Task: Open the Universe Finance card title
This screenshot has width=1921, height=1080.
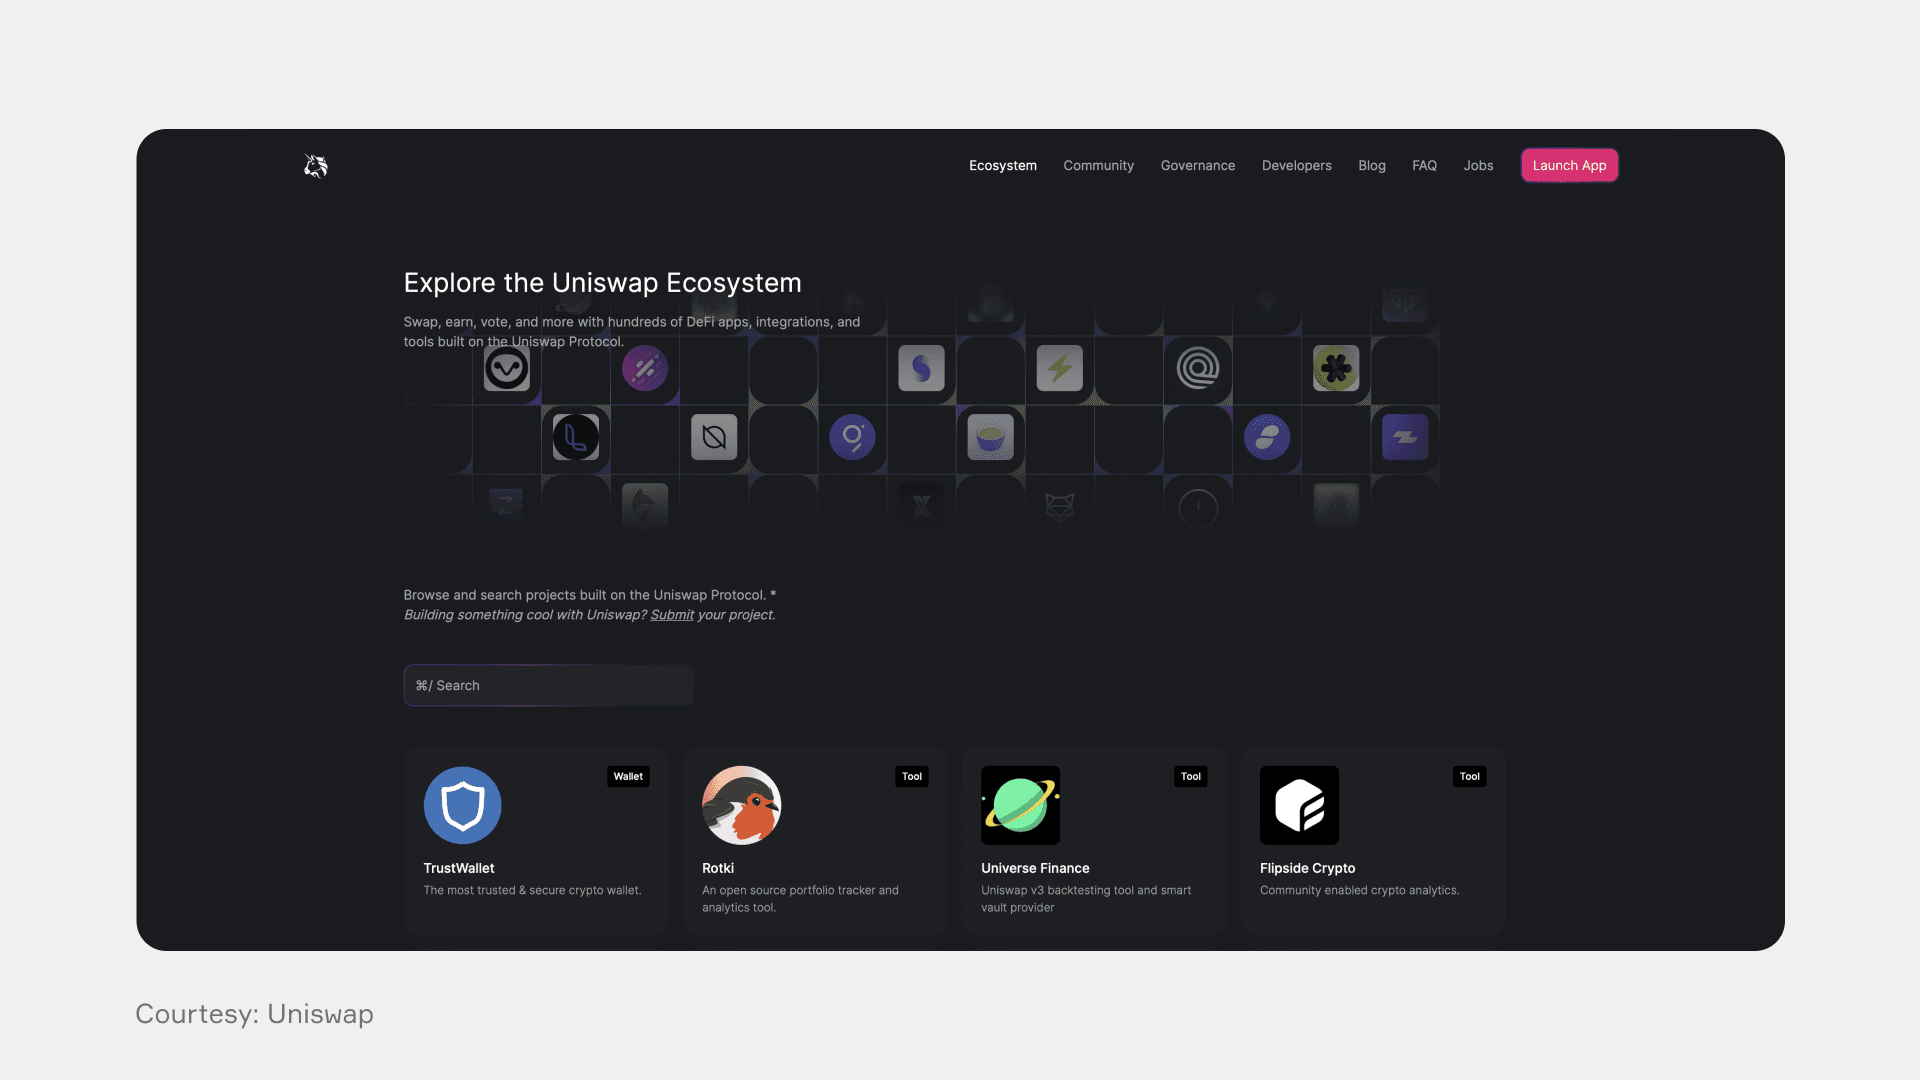Action: pos(1035,869)
